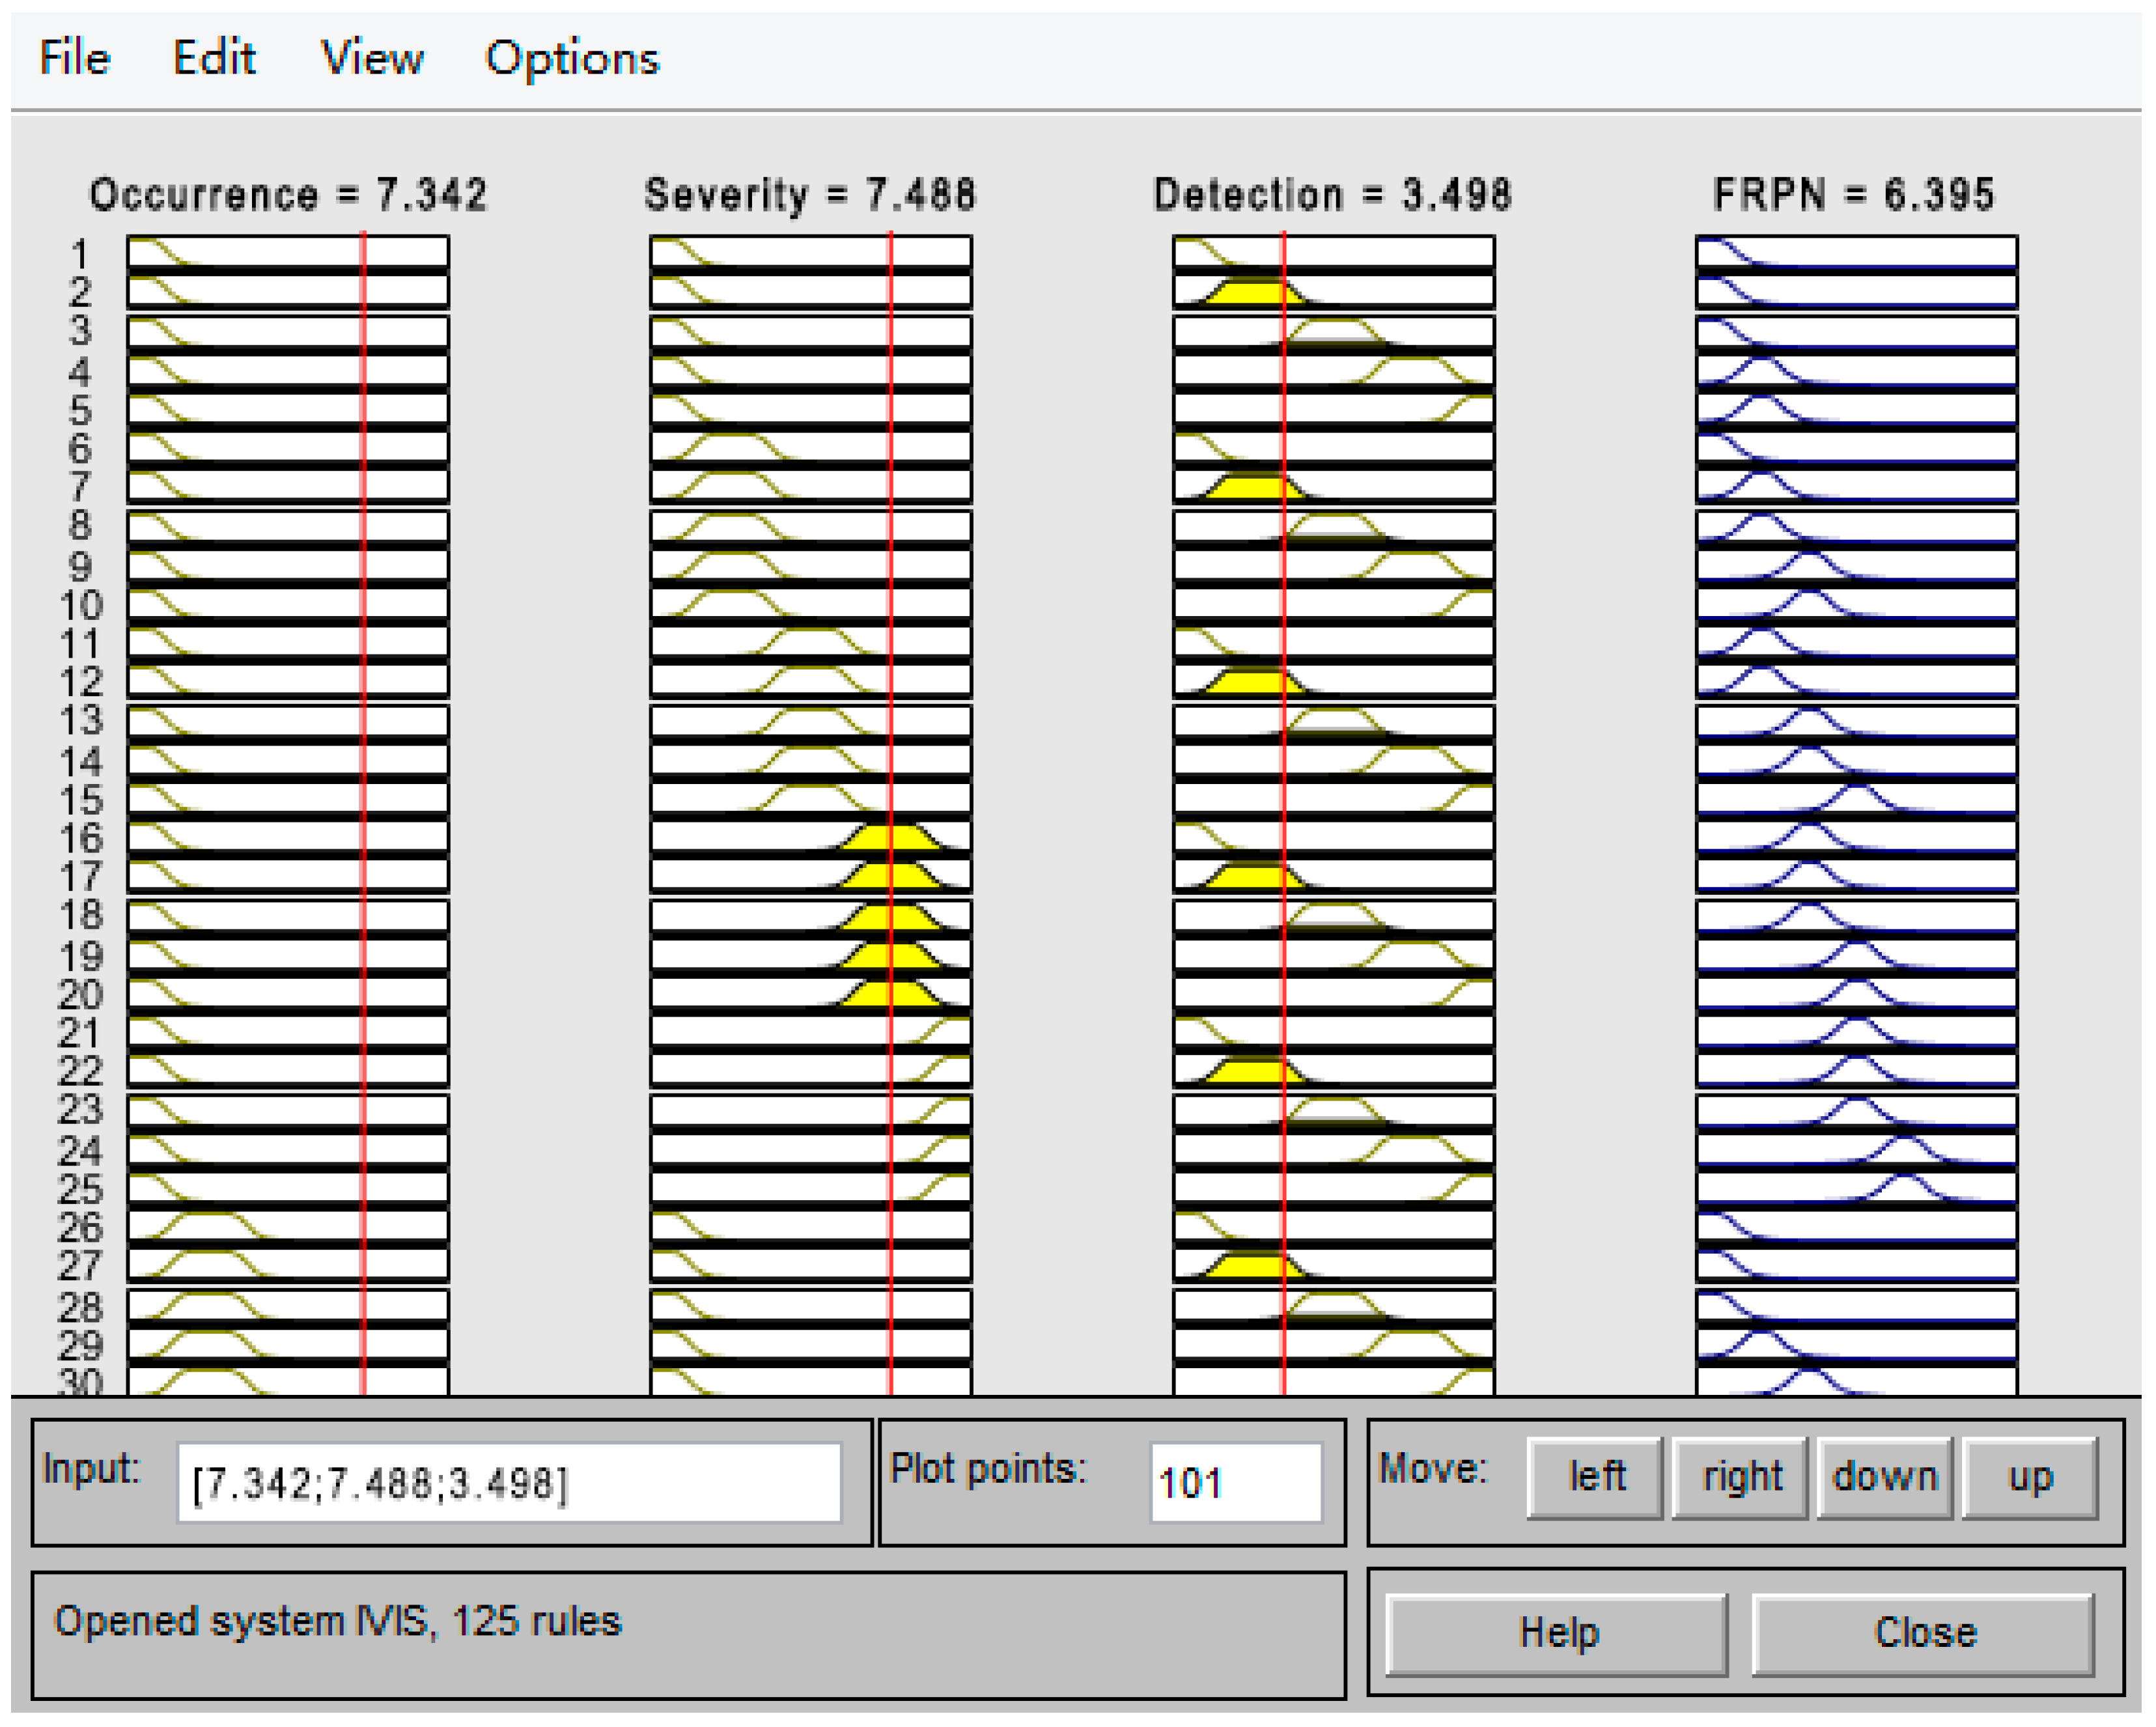Open the Options menu
This screenshot has width=2156, height=1727.
[x=571, y=57]
